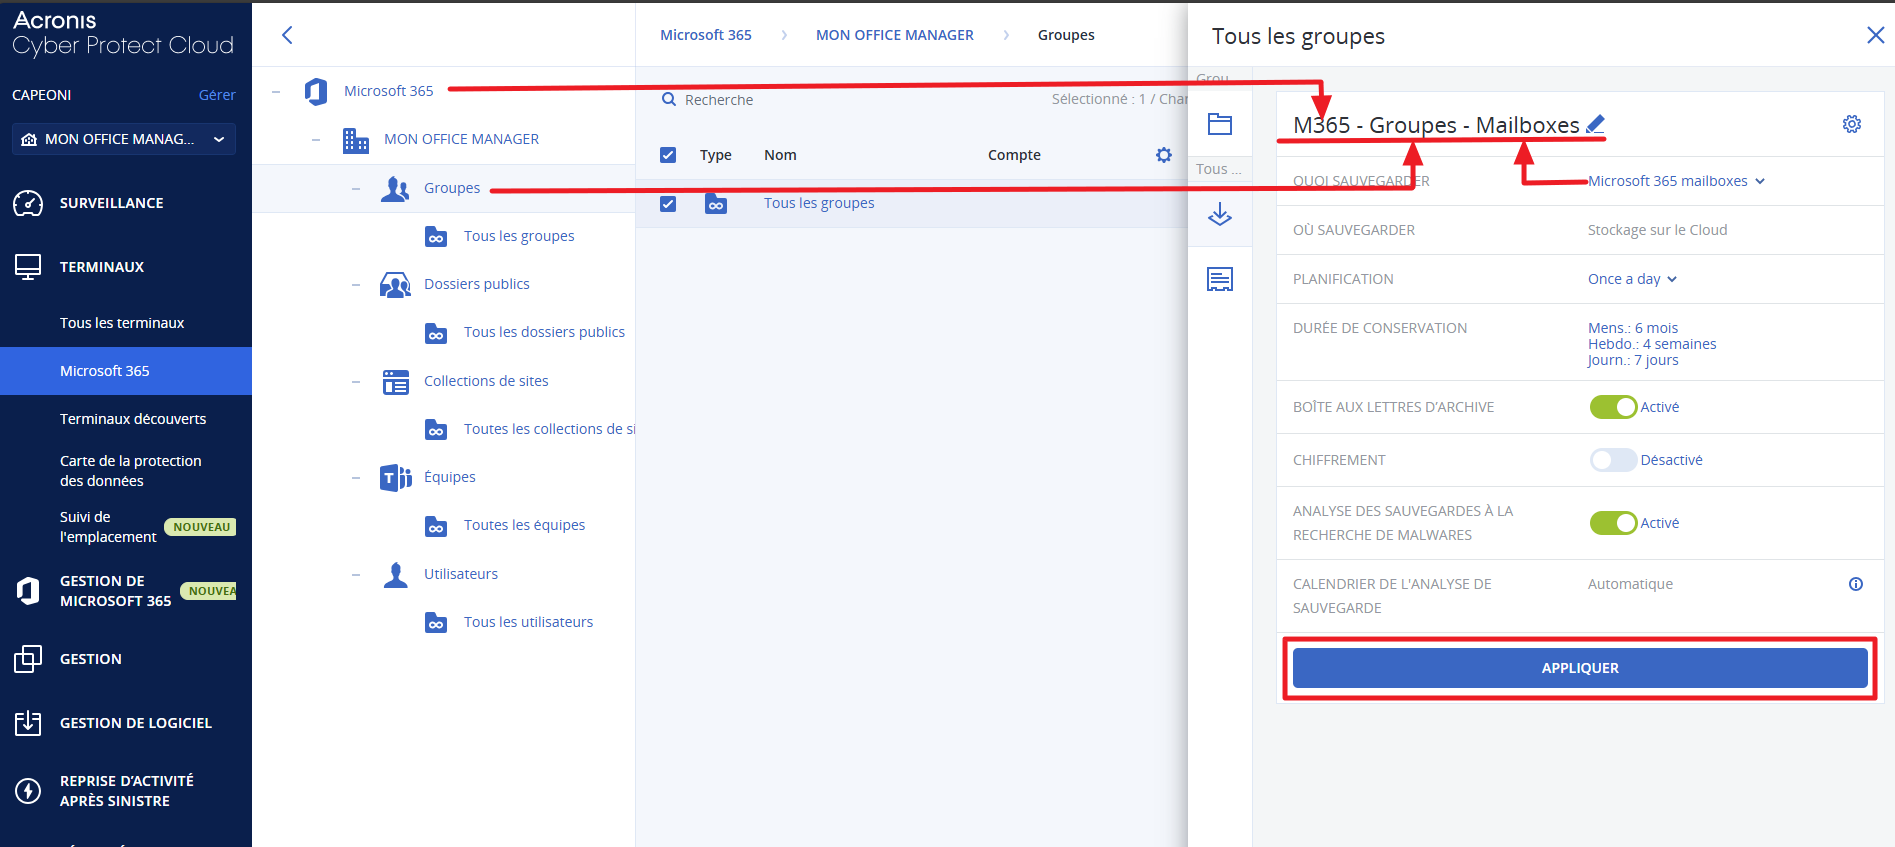Open Microsoft 365 mailboxes dropdown
The image size is (1895, 847).
(x=1676, y=181)
